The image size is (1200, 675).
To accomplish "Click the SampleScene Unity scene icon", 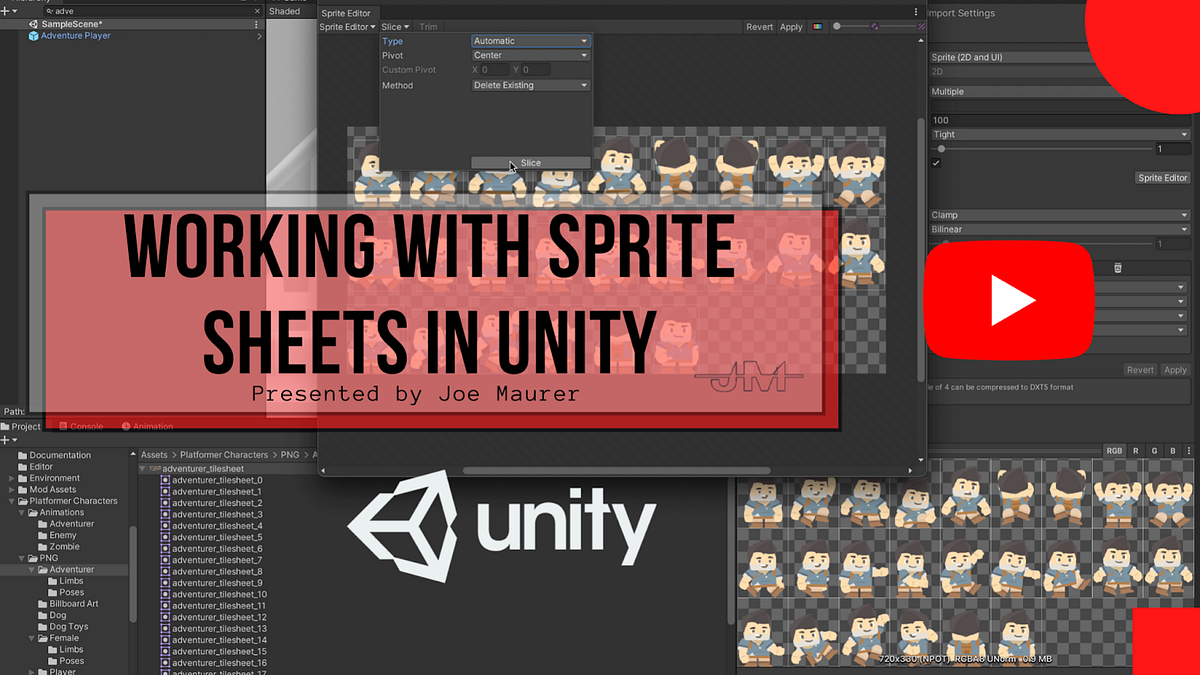I will (x=33, y=24).
